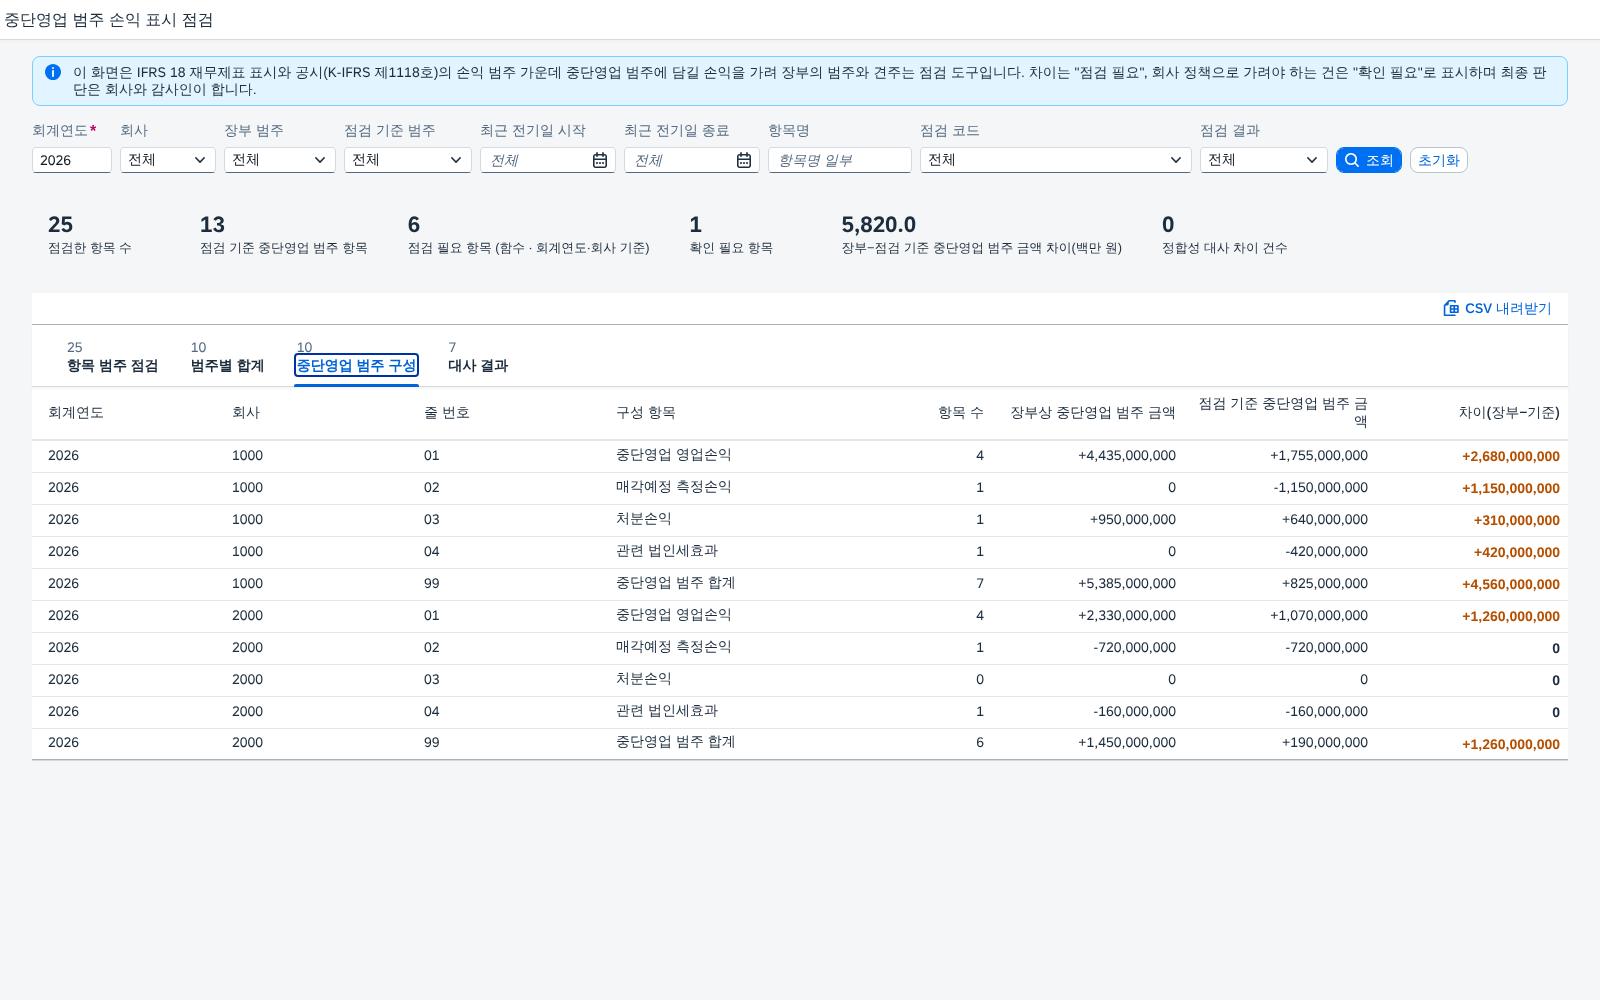Open calendar picker for 최근 전기일 시작
This screenshot has width=1600, height=1000.
pos(600,160)
